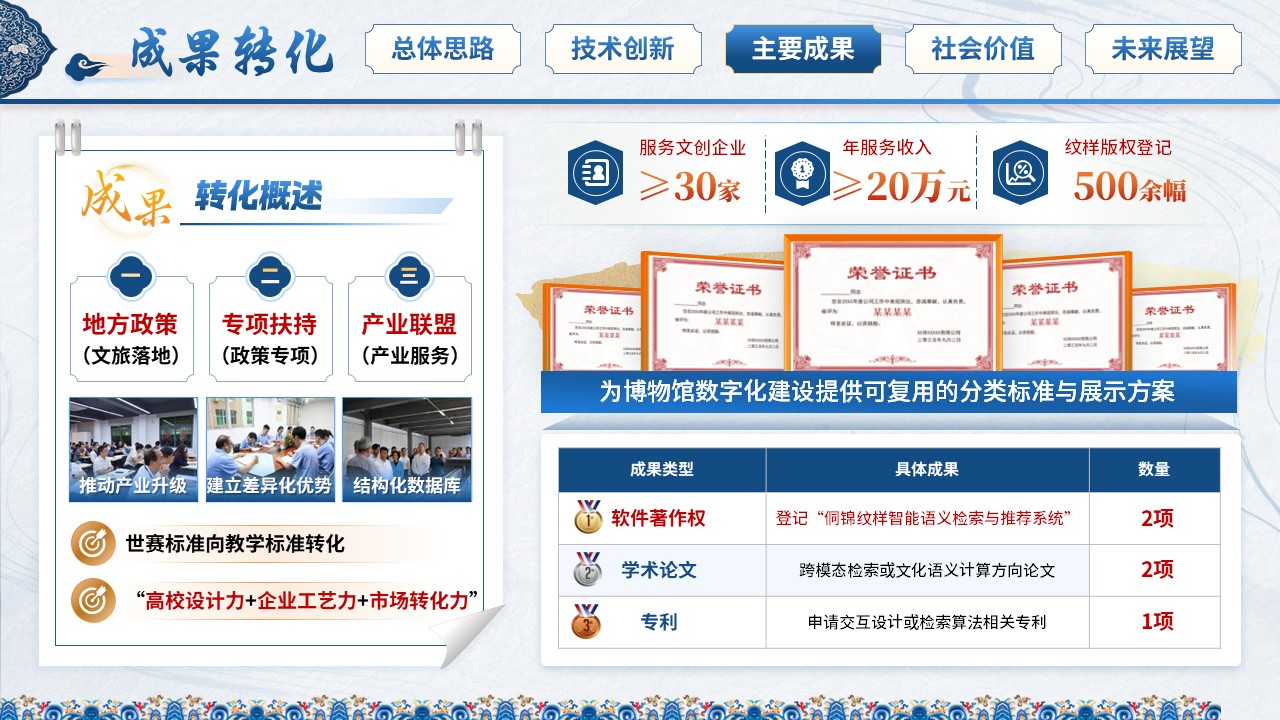The width and height of the screenshot is (1280, 720).
Task: Select the 专项扶持 card
Action: 270,328
